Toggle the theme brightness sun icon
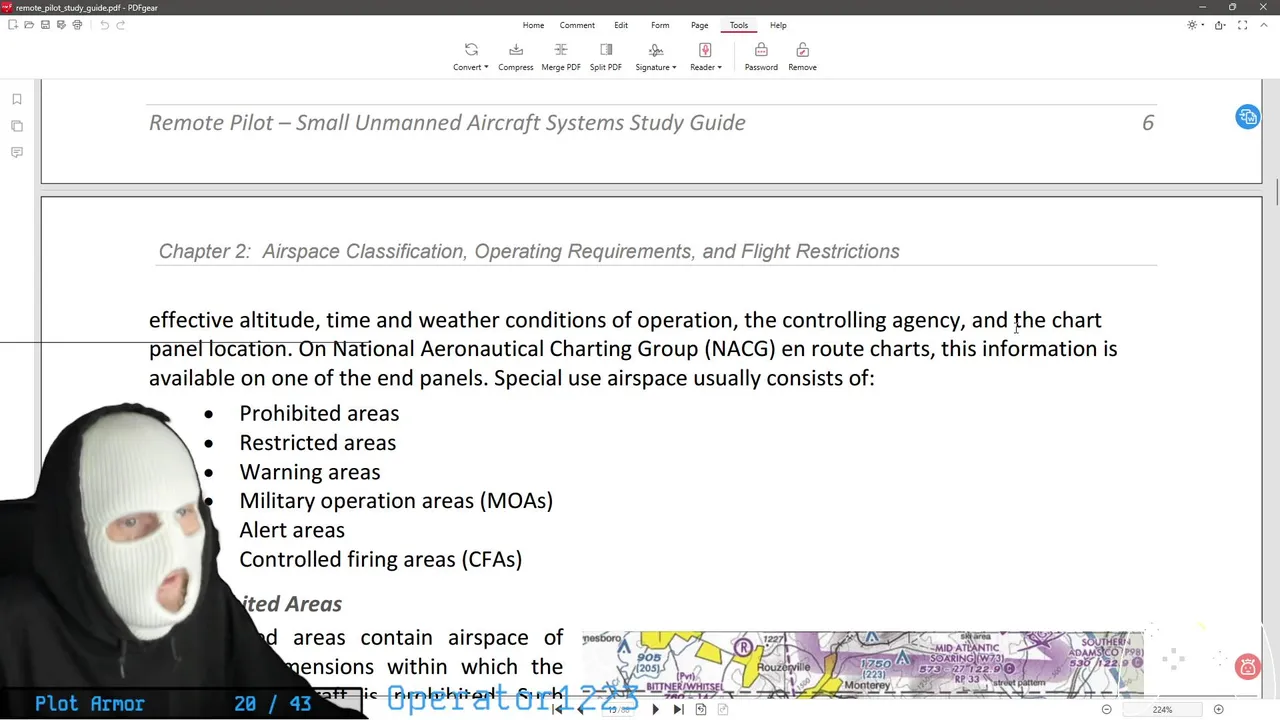The height and width of the screenshot is (720, 1280). pos(1192,25)
